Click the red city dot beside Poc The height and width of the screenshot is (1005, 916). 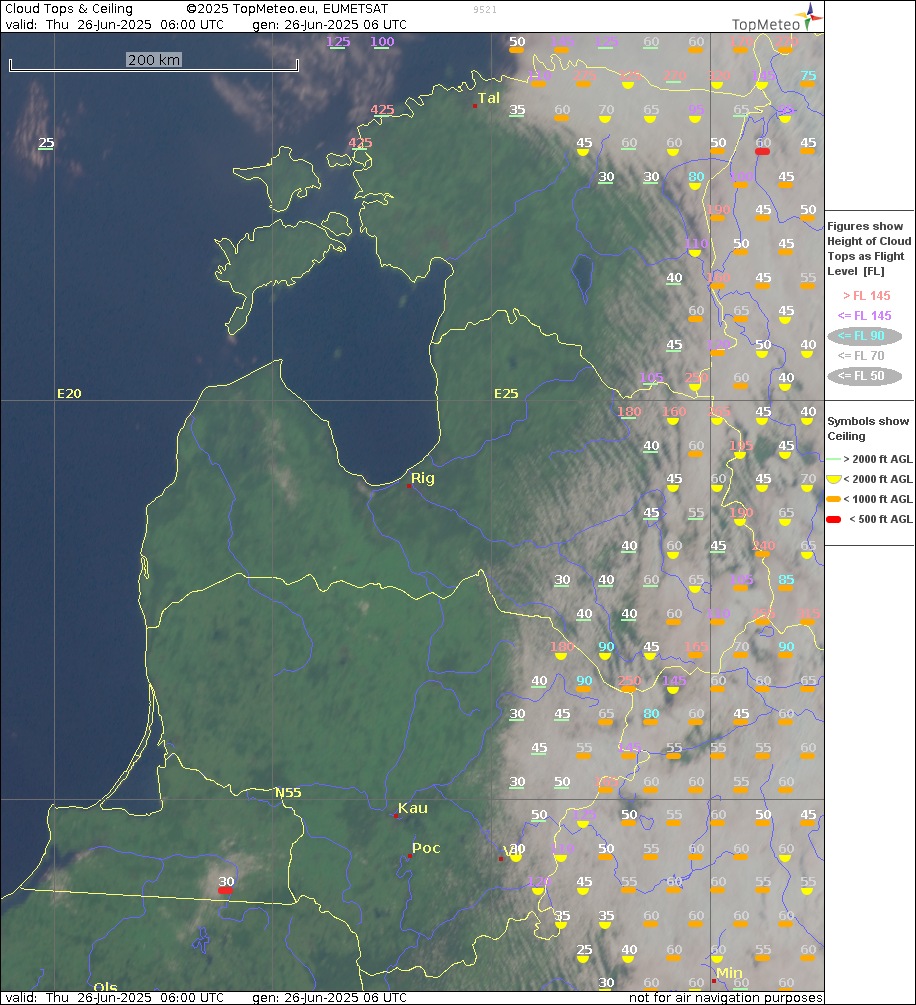coord(410,856)
